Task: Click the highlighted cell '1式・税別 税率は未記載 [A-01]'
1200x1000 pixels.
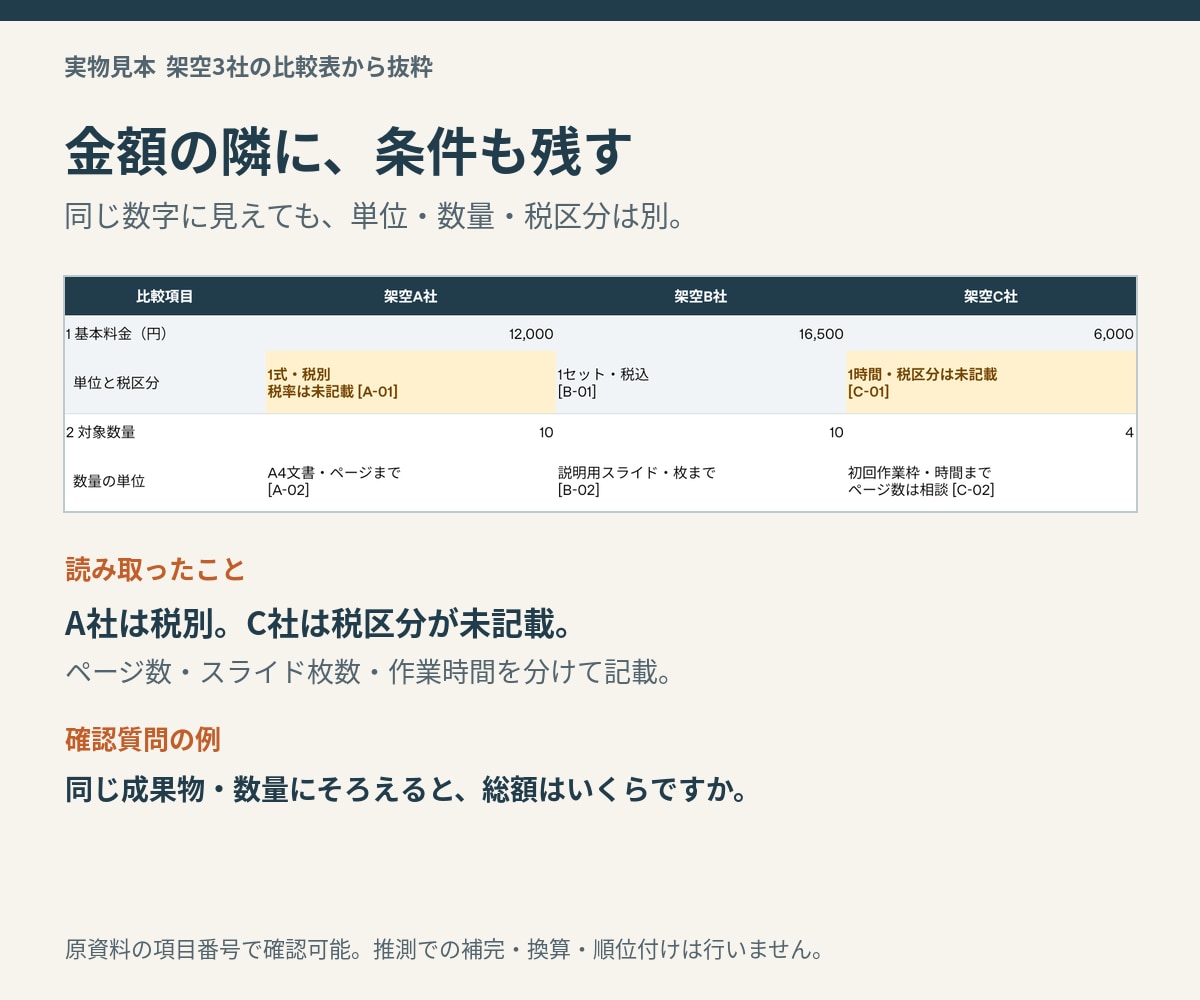Action: [x=411, y=383]
